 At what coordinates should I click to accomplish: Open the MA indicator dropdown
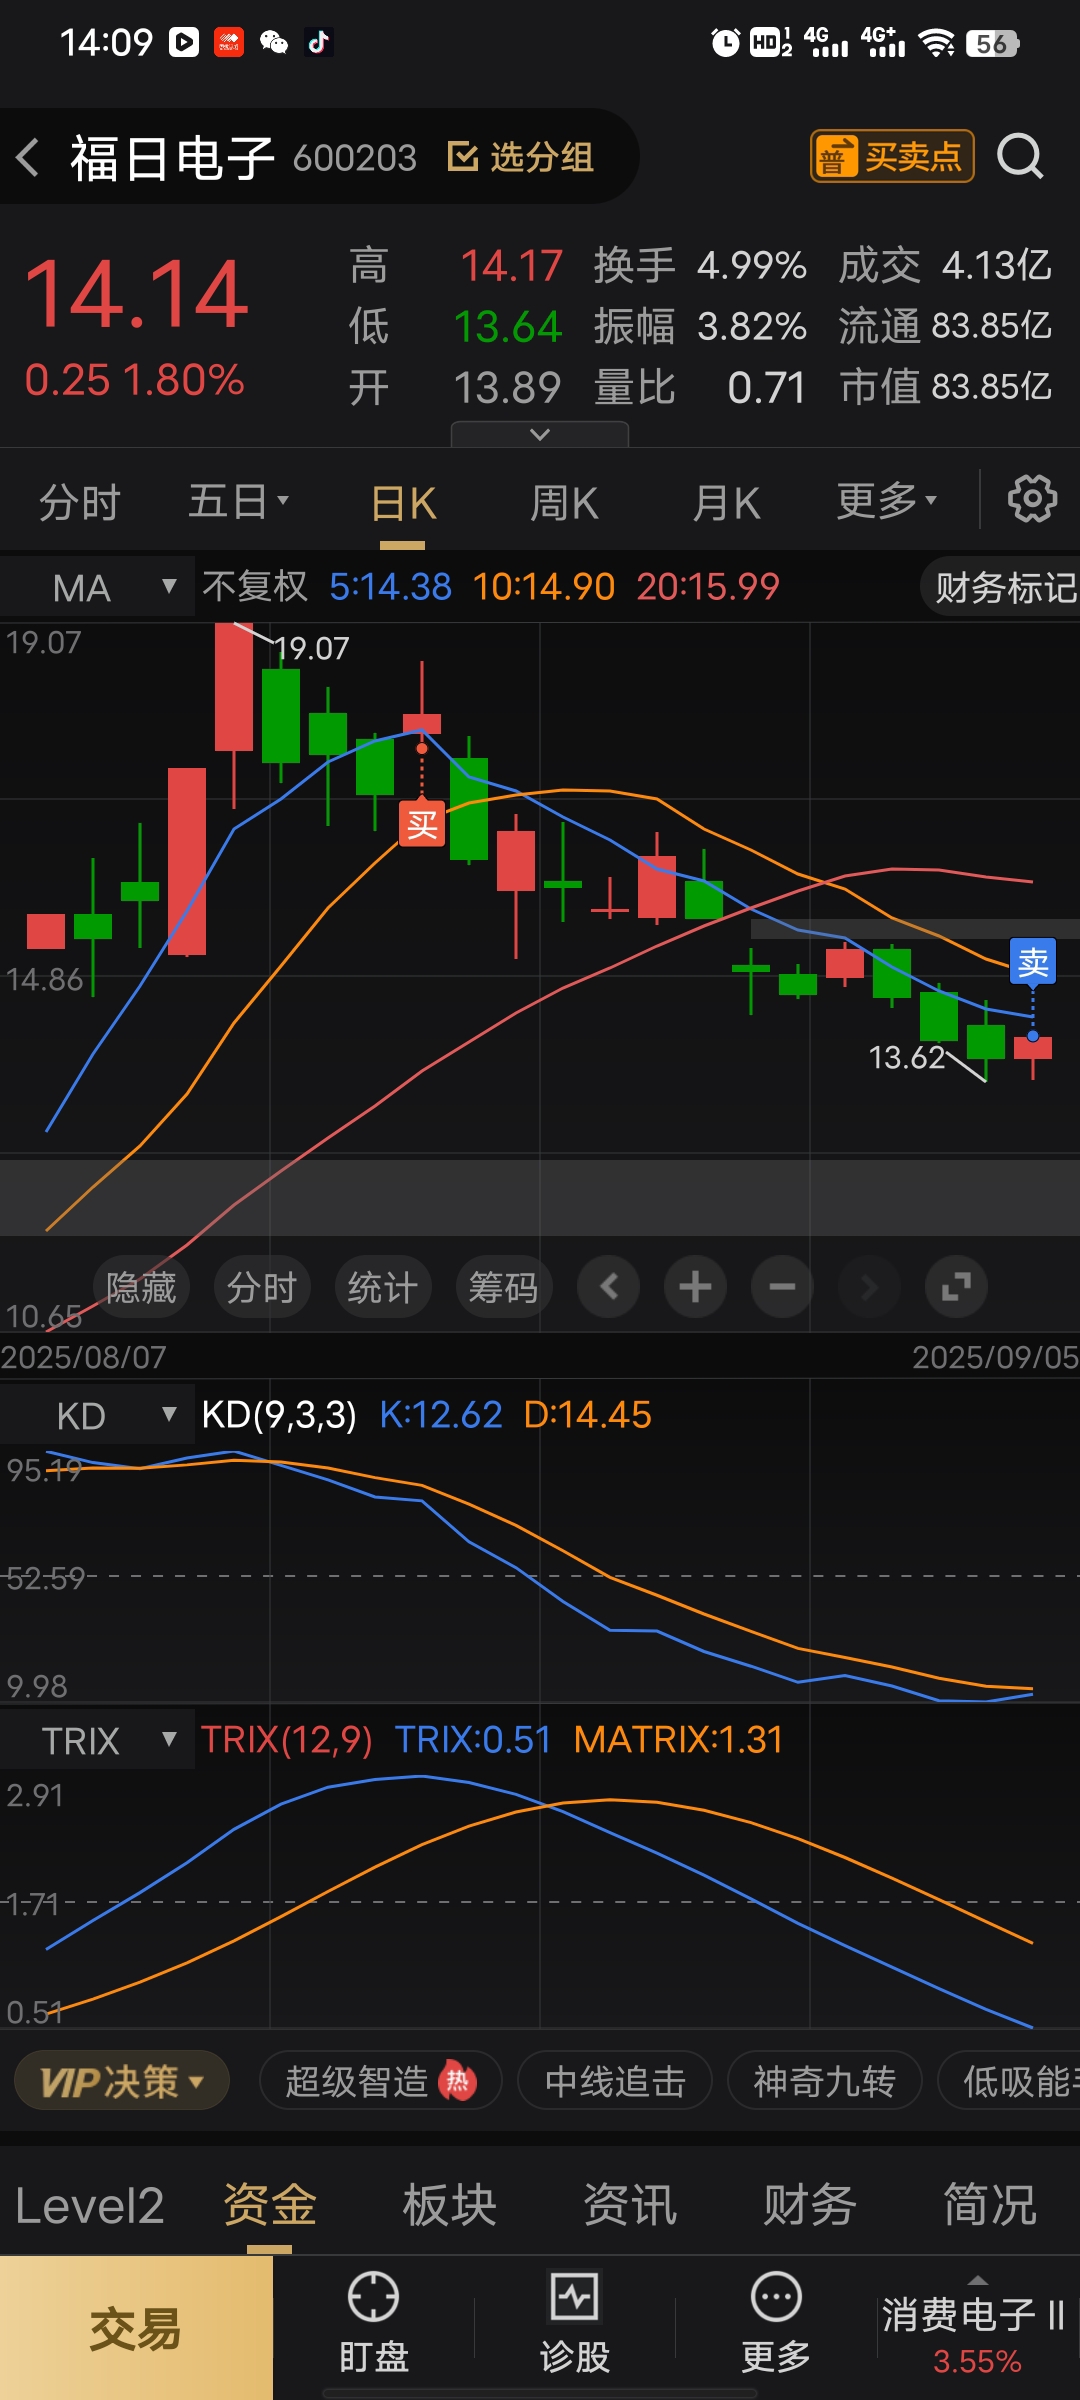click(x=97, y=587)
